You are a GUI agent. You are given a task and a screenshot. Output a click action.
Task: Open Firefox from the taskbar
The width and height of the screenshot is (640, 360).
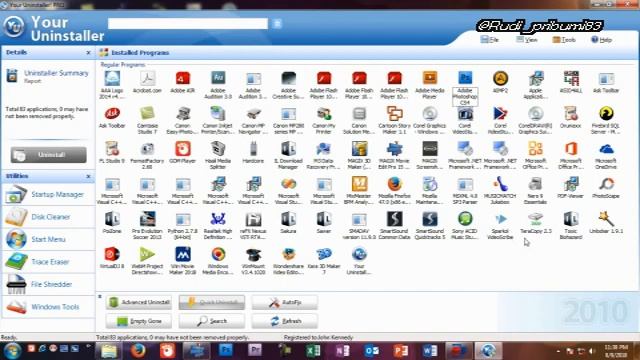(138, 351)
